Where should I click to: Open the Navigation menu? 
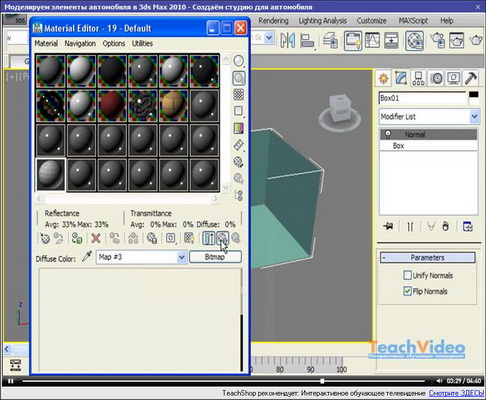point(80,43)
